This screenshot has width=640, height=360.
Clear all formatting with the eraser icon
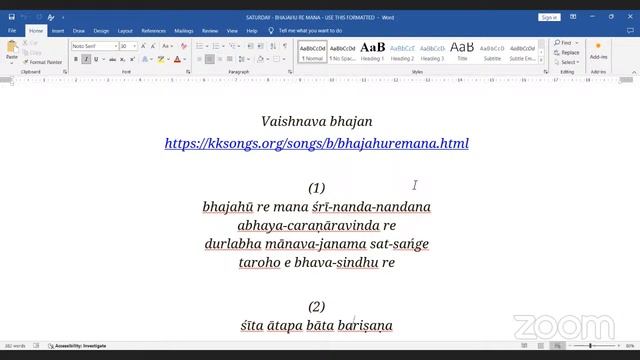(184, 46)
